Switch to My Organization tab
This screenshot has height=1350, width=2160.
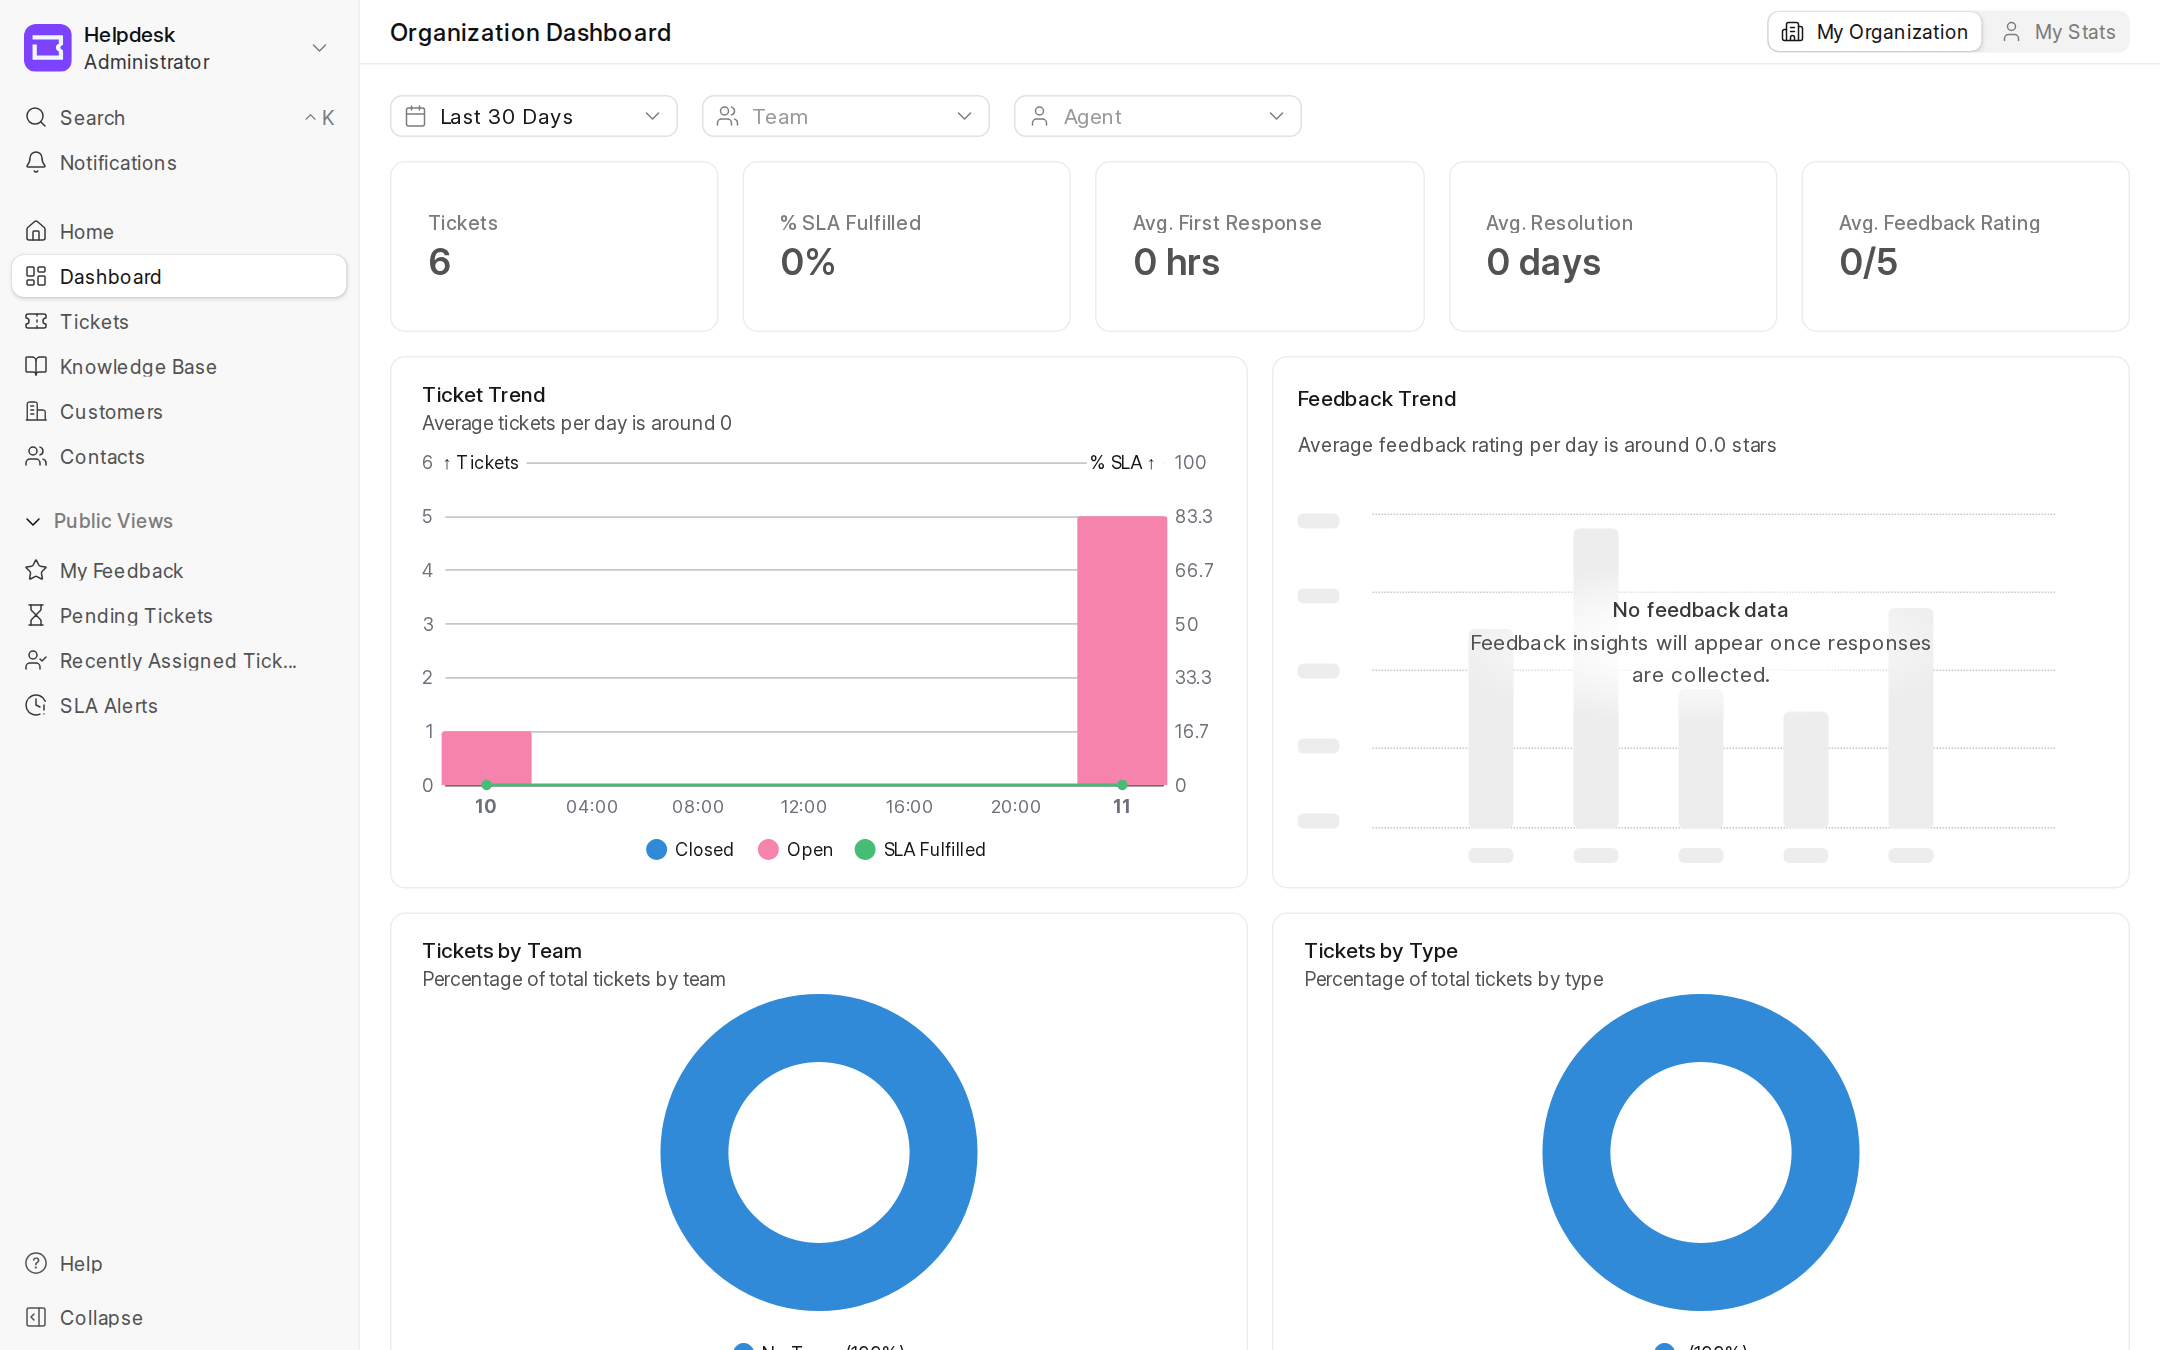pos(1875,32)
